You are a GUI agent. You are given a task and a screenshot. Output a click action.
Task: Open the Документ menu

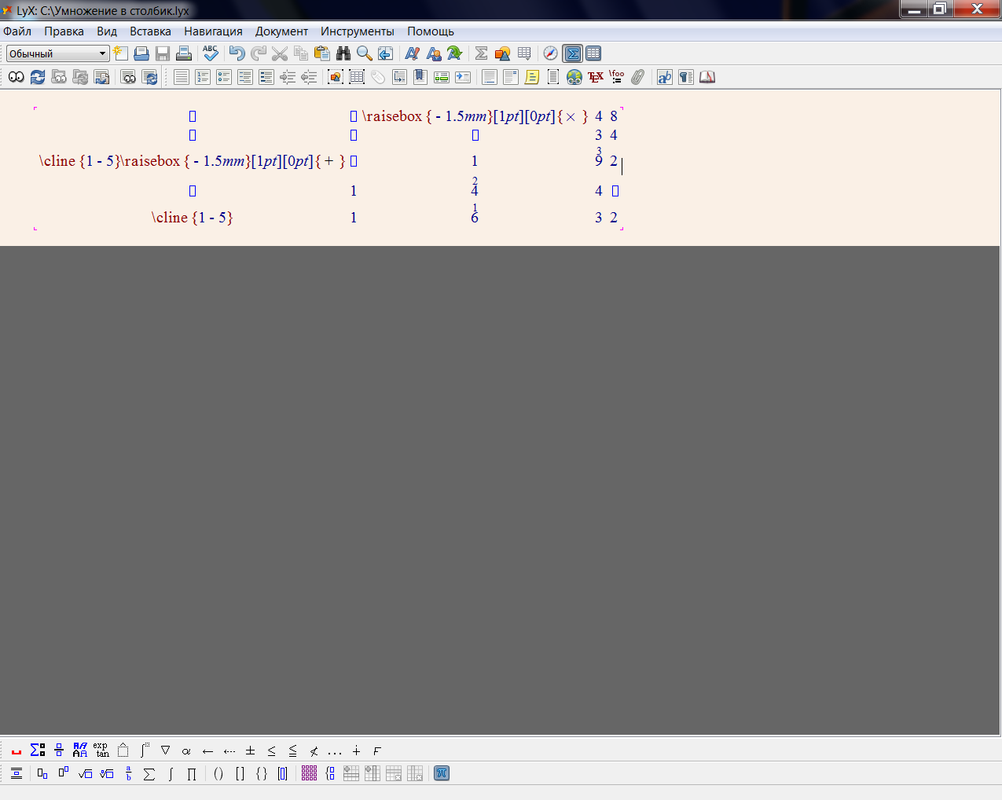(x=281, y=31)
